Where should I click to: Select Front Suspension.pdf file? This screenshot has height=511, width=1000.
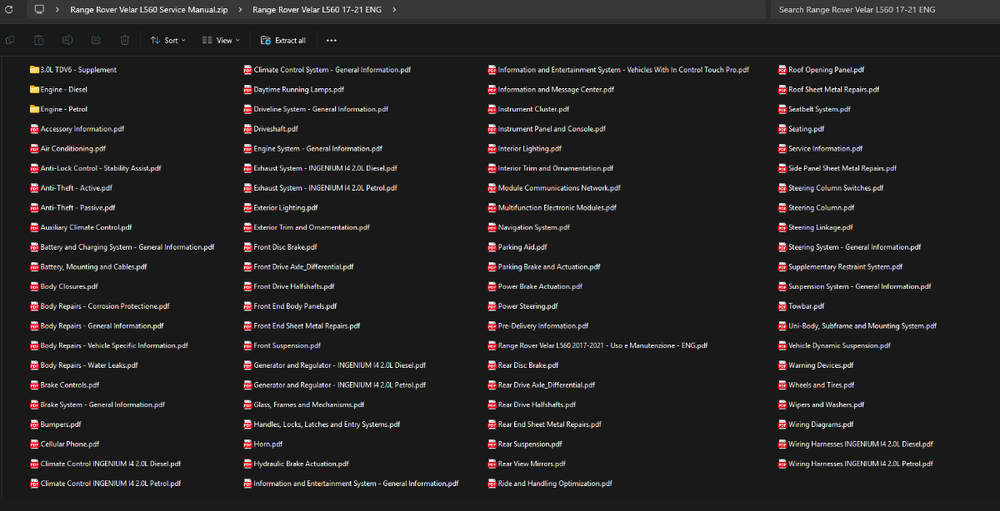click(287, 345)
